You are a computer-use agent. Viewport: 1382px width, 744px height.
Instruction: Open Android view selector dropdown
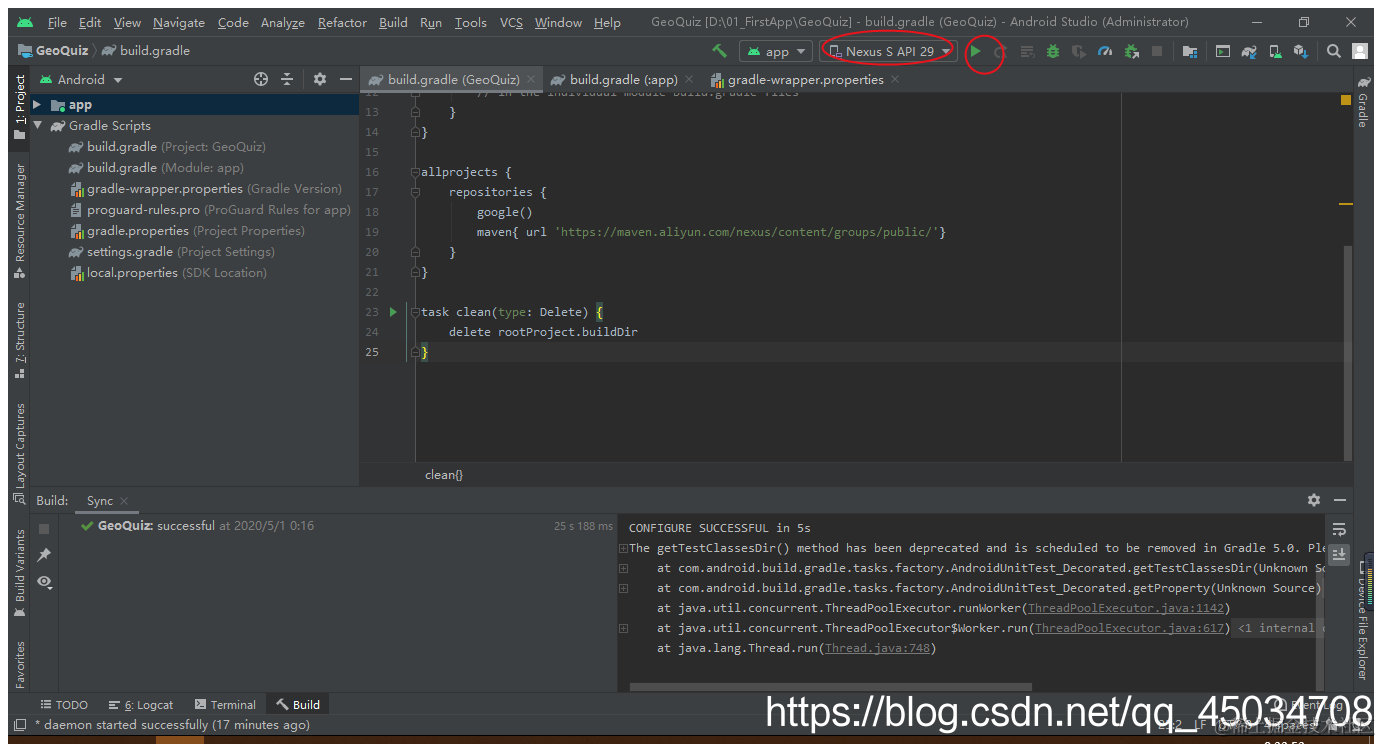pos(81,79)
